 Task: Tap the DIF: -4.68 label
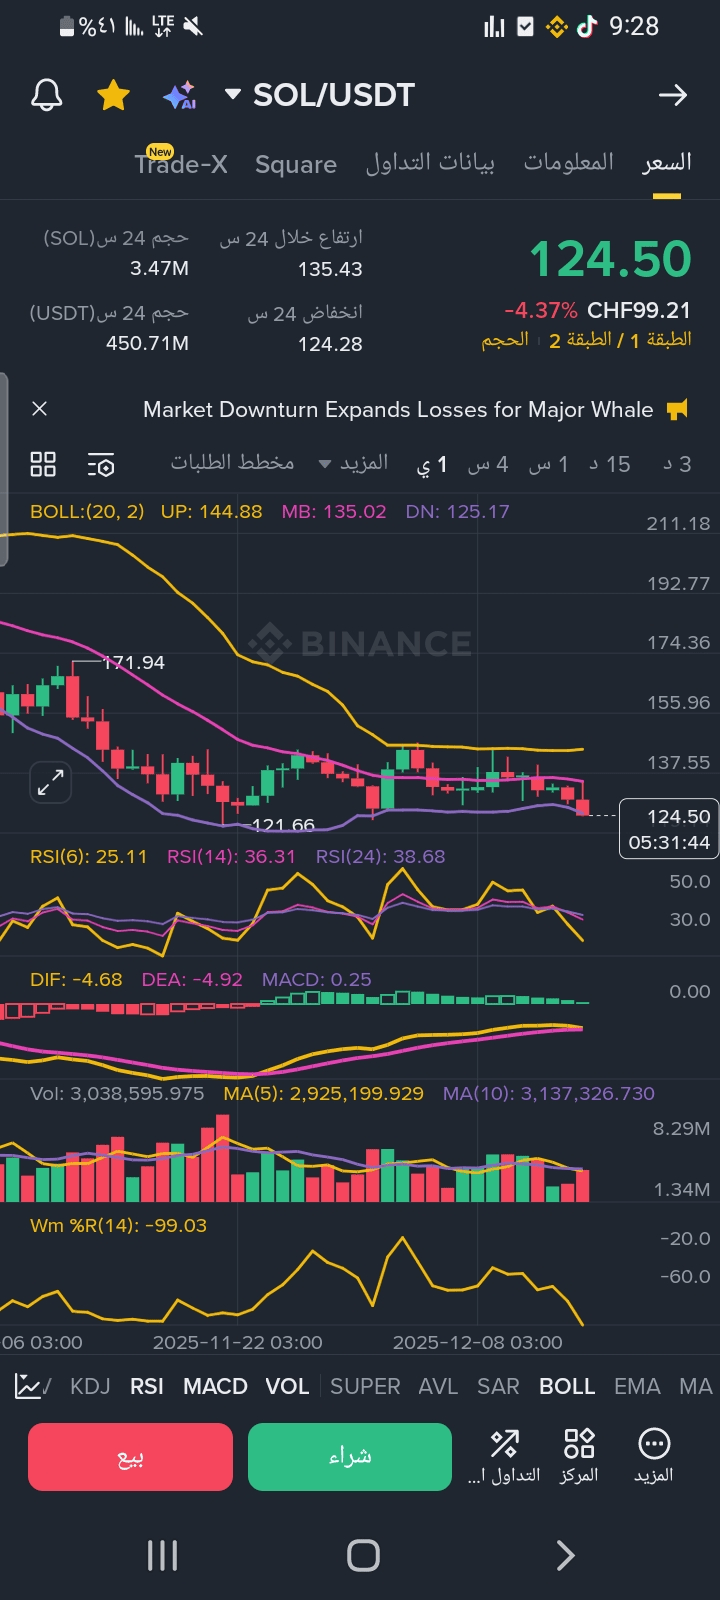(76, 980)
